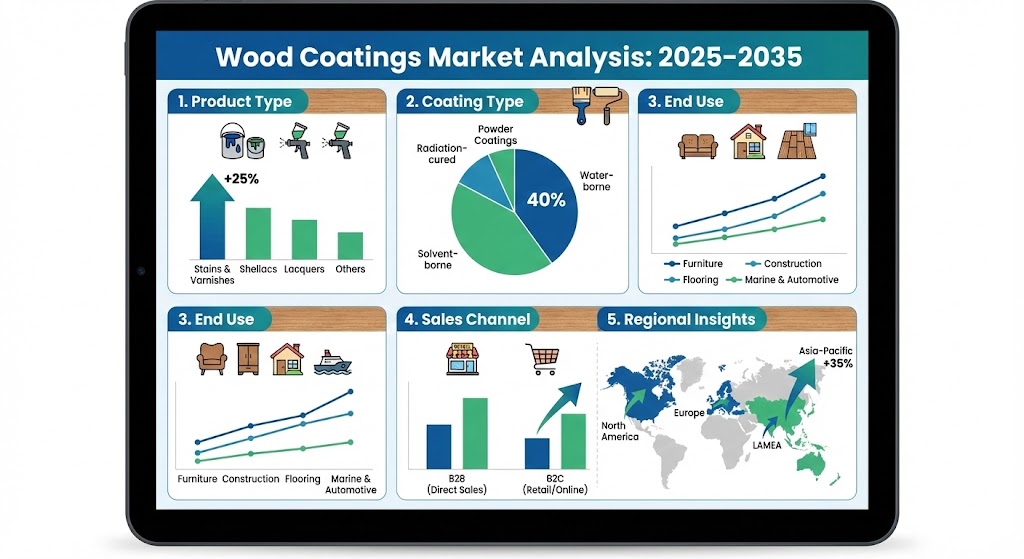This screenshot has height=559, width=1024.
Task: Select the wooden wardrobe icon
Action: click(249, 360)
